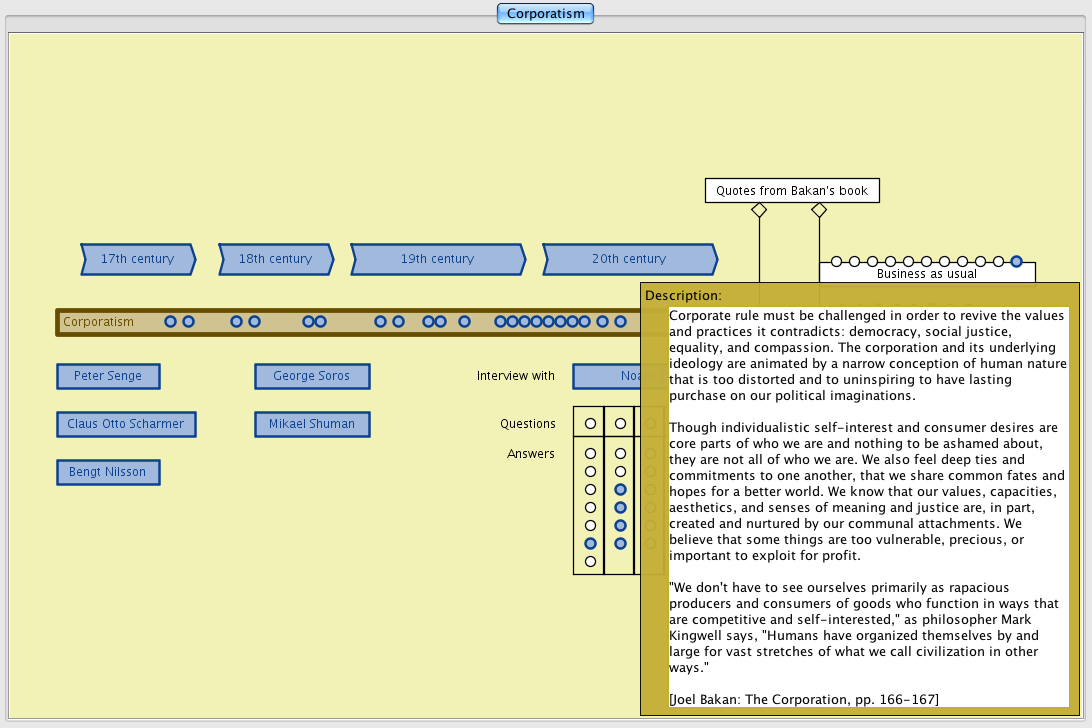Select the top circle in second Answers column
Image resolution: width=1092 pixels, height=728 pixels.
click(x=620, y=453)
